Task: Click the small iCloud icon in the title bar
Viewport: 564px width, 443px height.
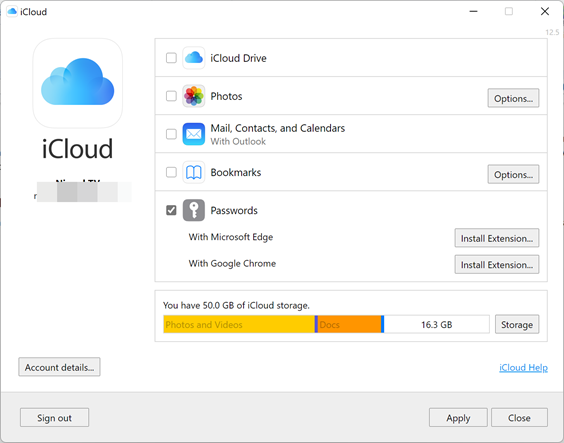Action: pos(12,12)
